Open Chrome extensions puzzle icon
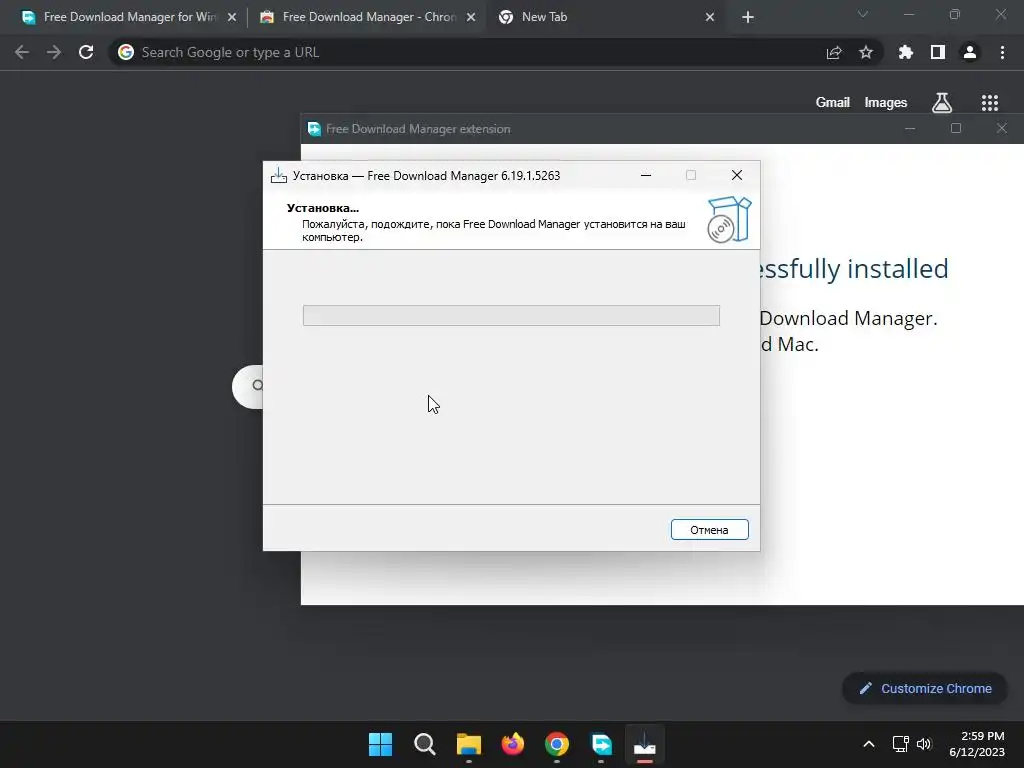This screenshot has width=1024, height=768. coord(906,52)
